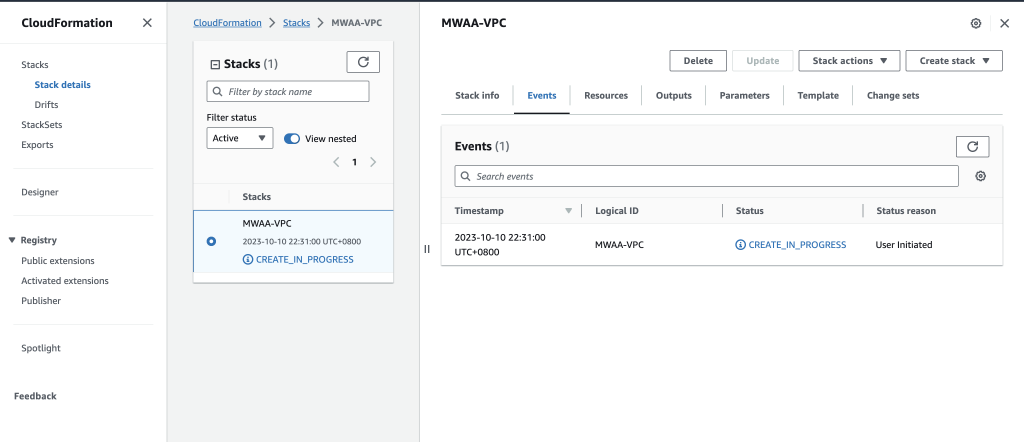Screen dimensions: 1024x442
Task: Click the User Initiated status reason
Action: point(904,245)
